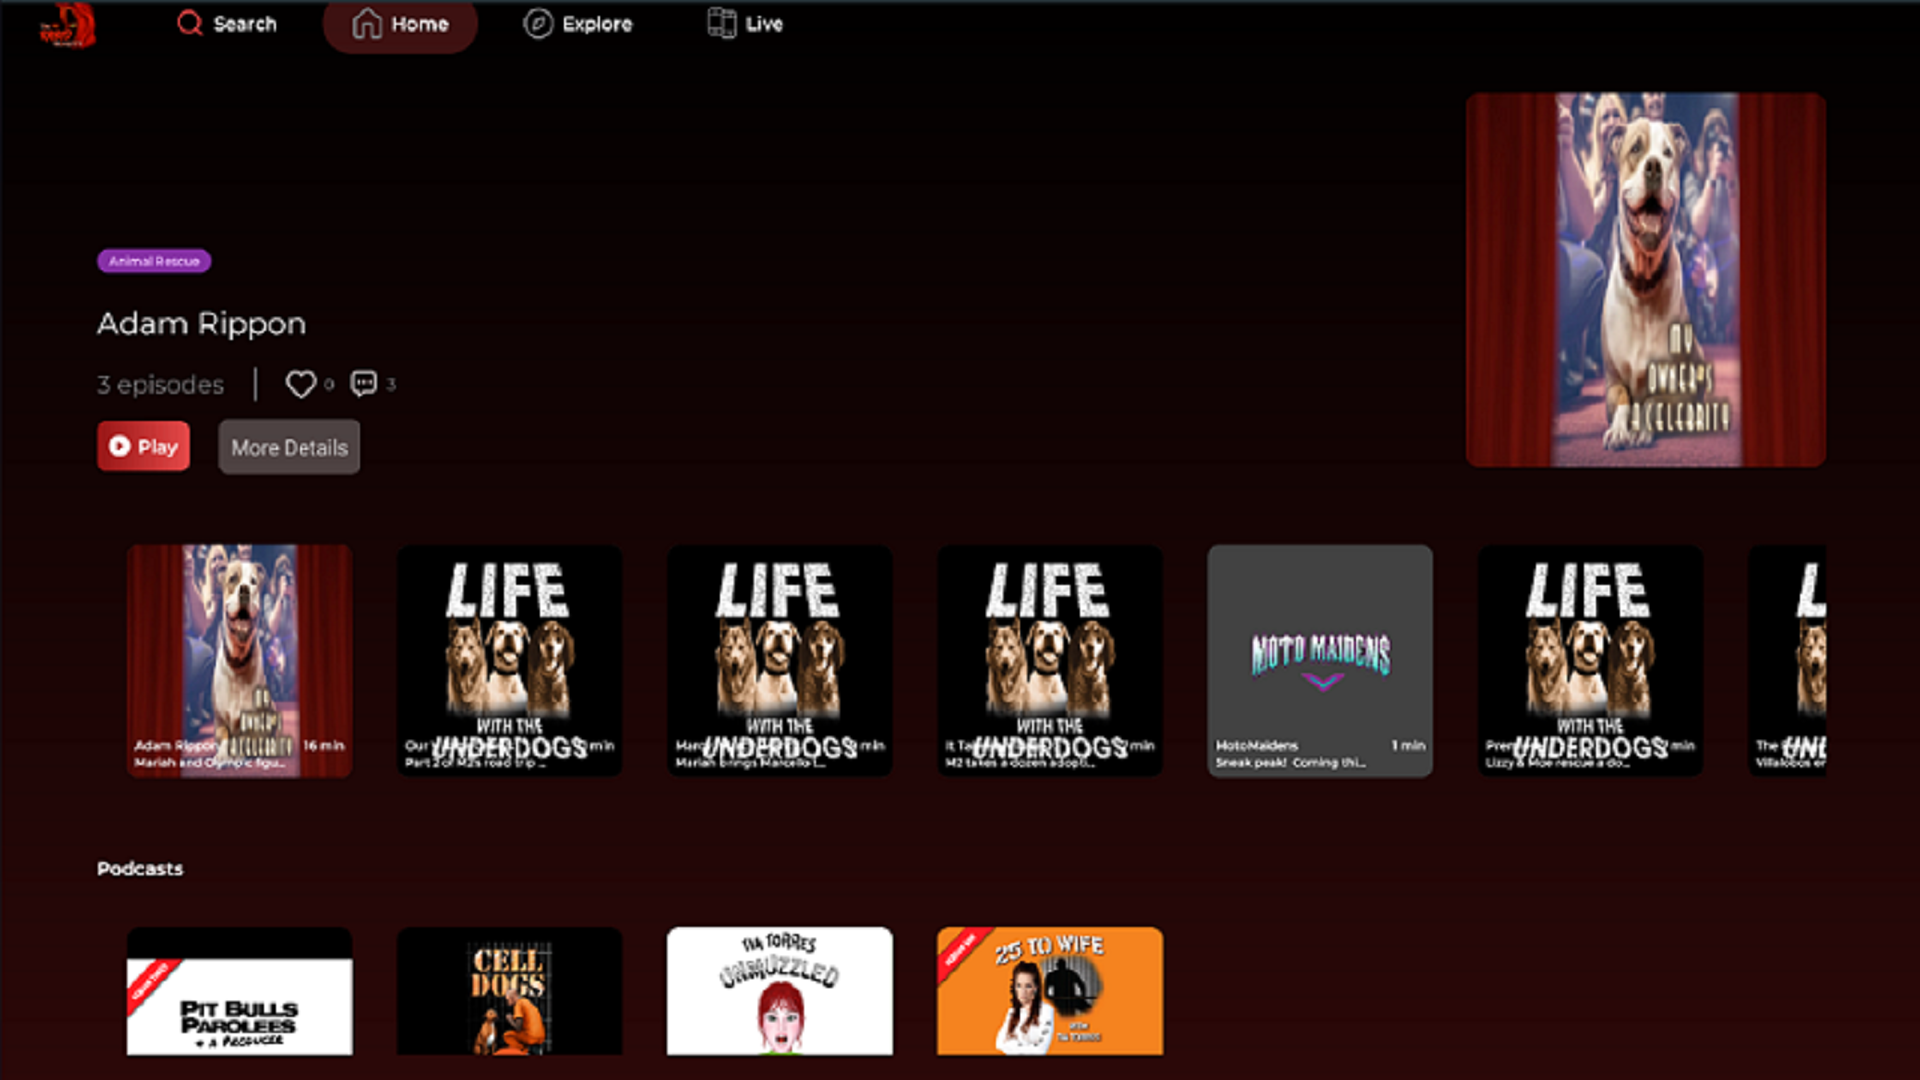Open Search from the navigation bar
Screen dimensions: 1920x1080
click(x=227, y=24)
